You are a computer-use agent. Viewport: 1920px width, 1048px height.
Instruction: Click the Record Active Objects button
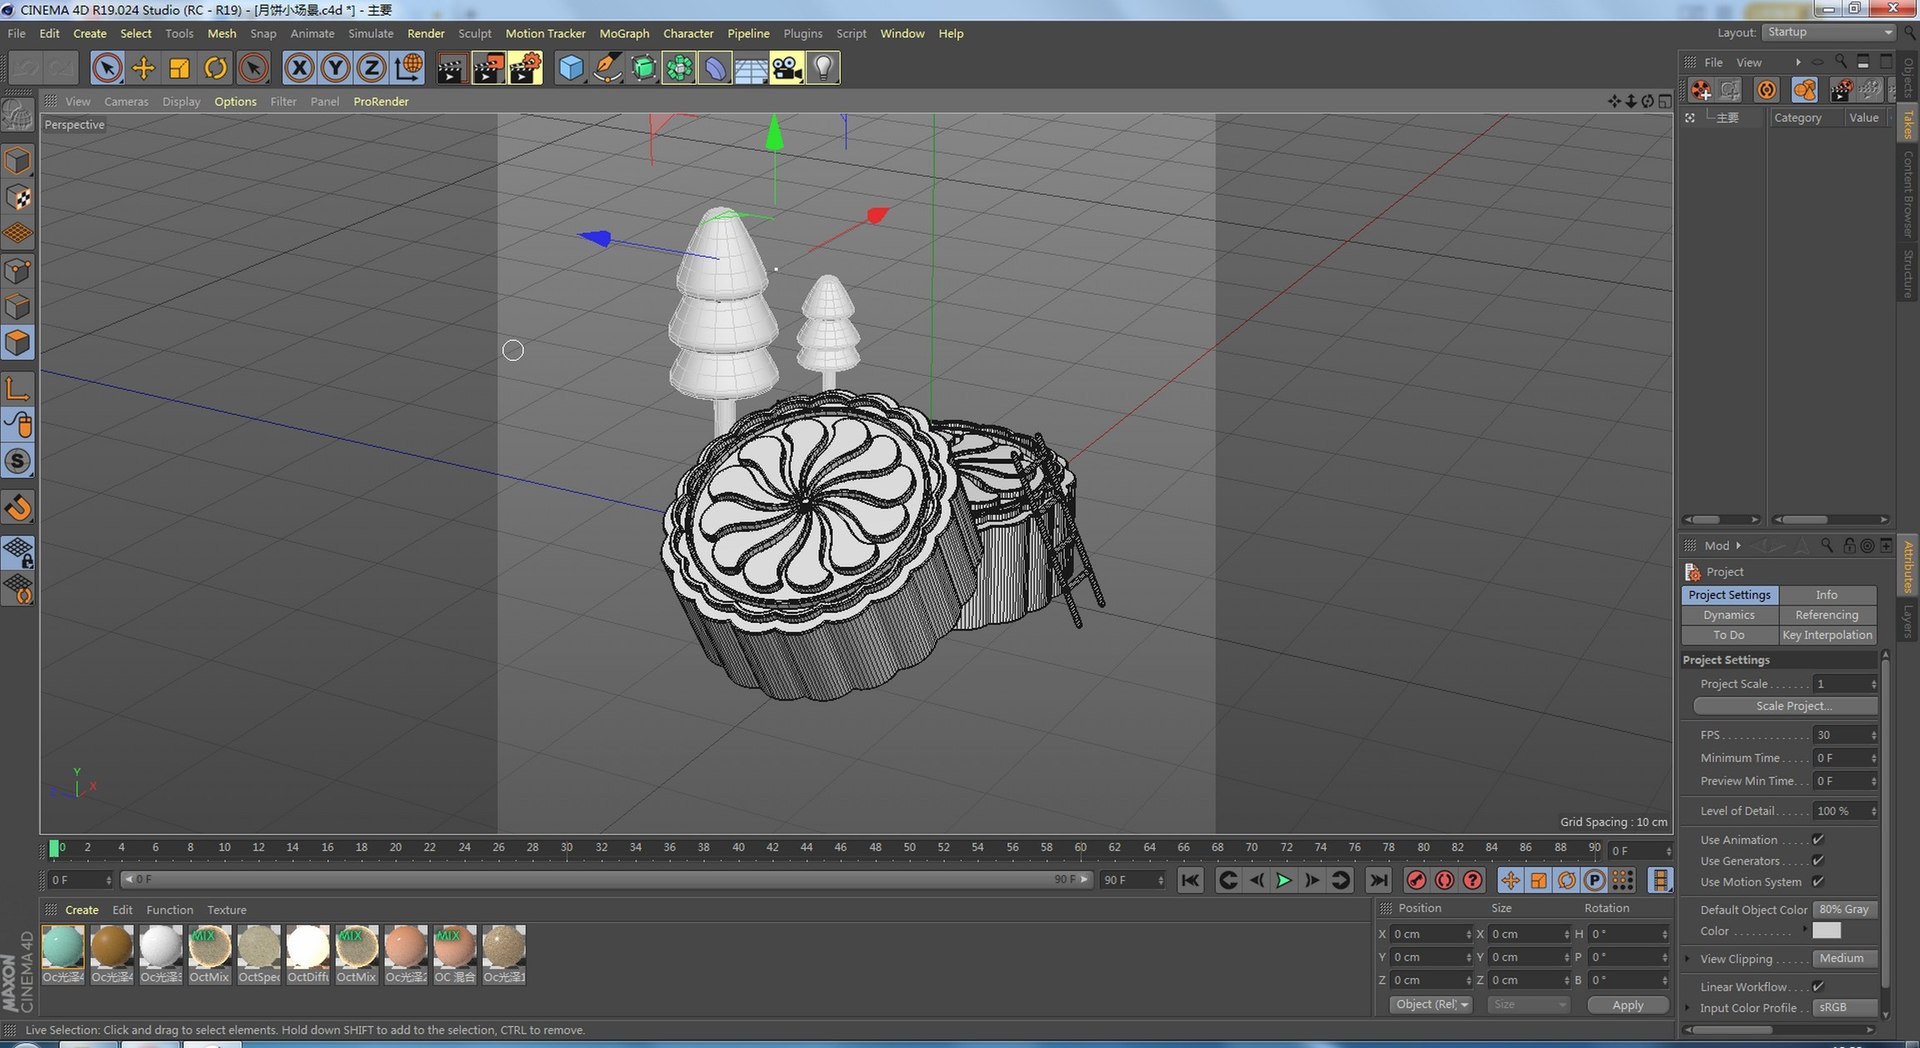pyautogui.click(x=1416, y=880)
